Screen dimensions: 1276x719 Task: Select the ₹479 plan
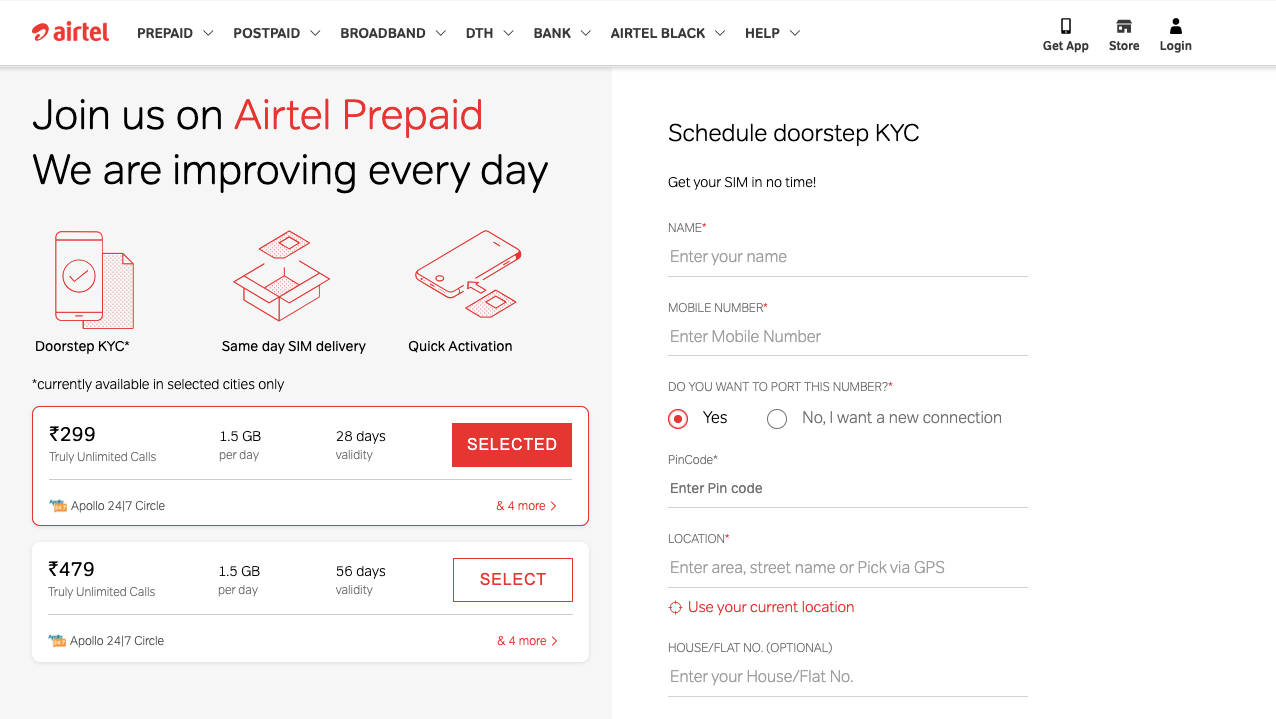pyautogui.click(x=512, y=580)
